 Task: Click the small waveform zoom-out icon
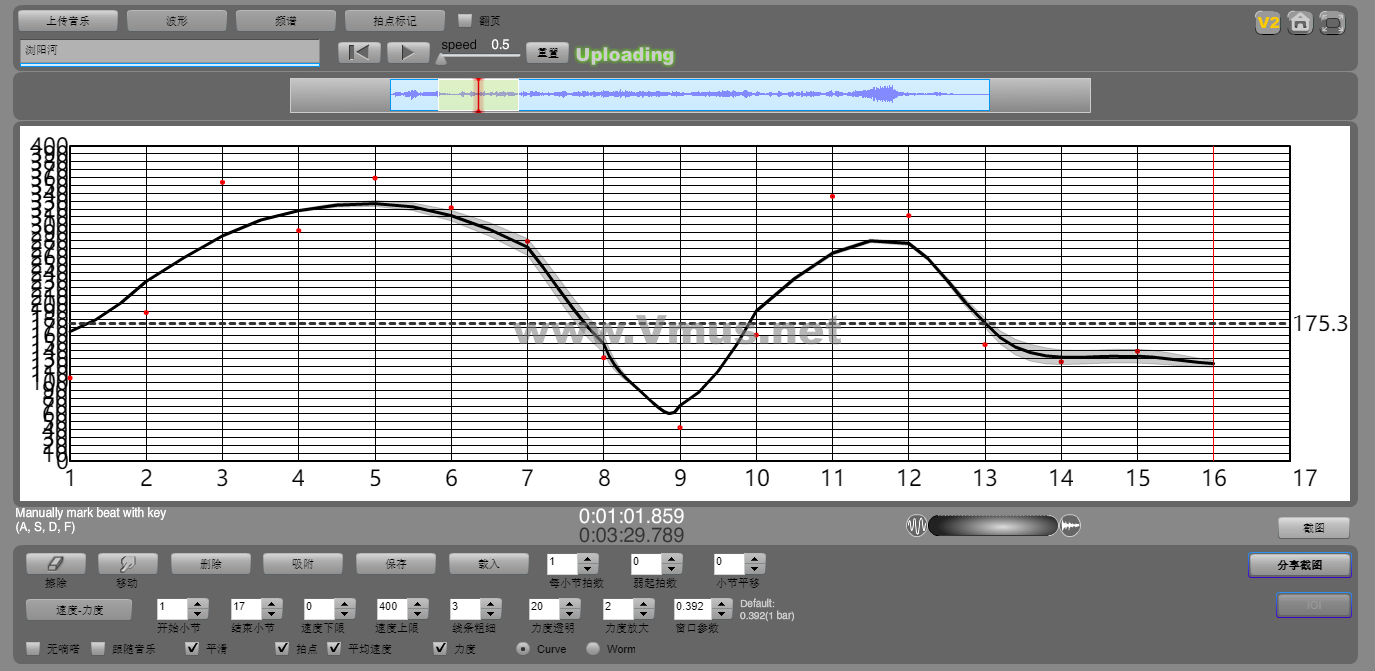[x=916, y=526]
